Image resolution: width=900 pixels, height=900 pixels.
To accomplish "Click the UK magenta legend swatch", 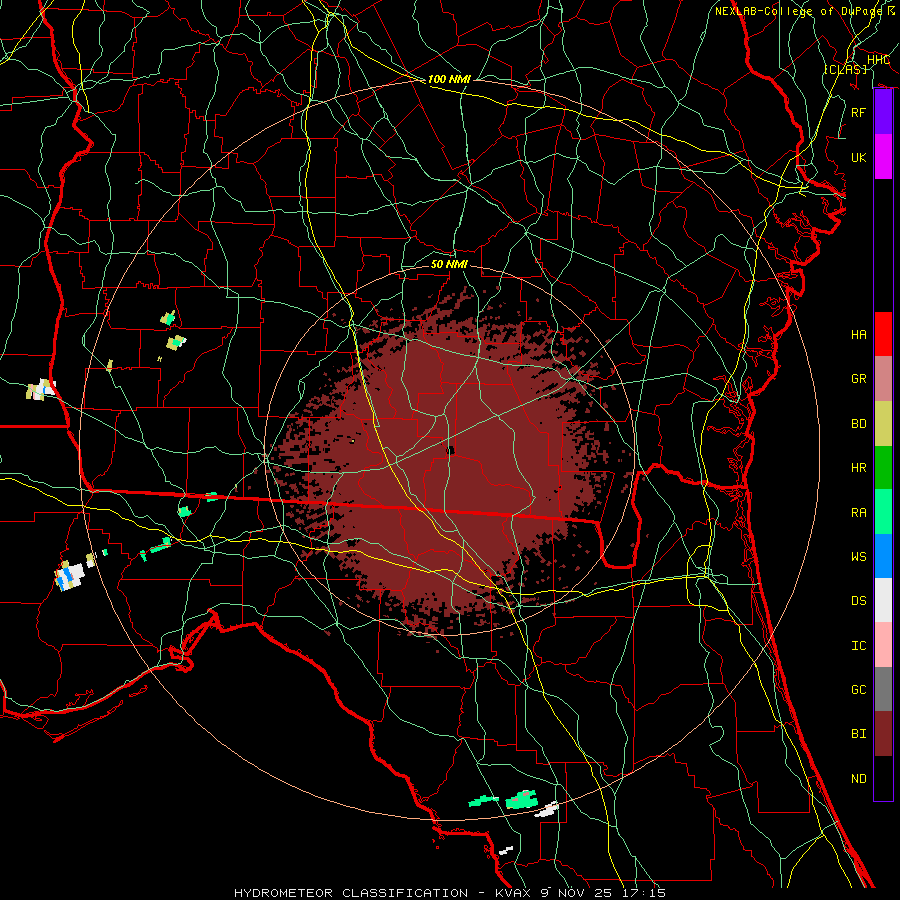I will pos(883,157).
